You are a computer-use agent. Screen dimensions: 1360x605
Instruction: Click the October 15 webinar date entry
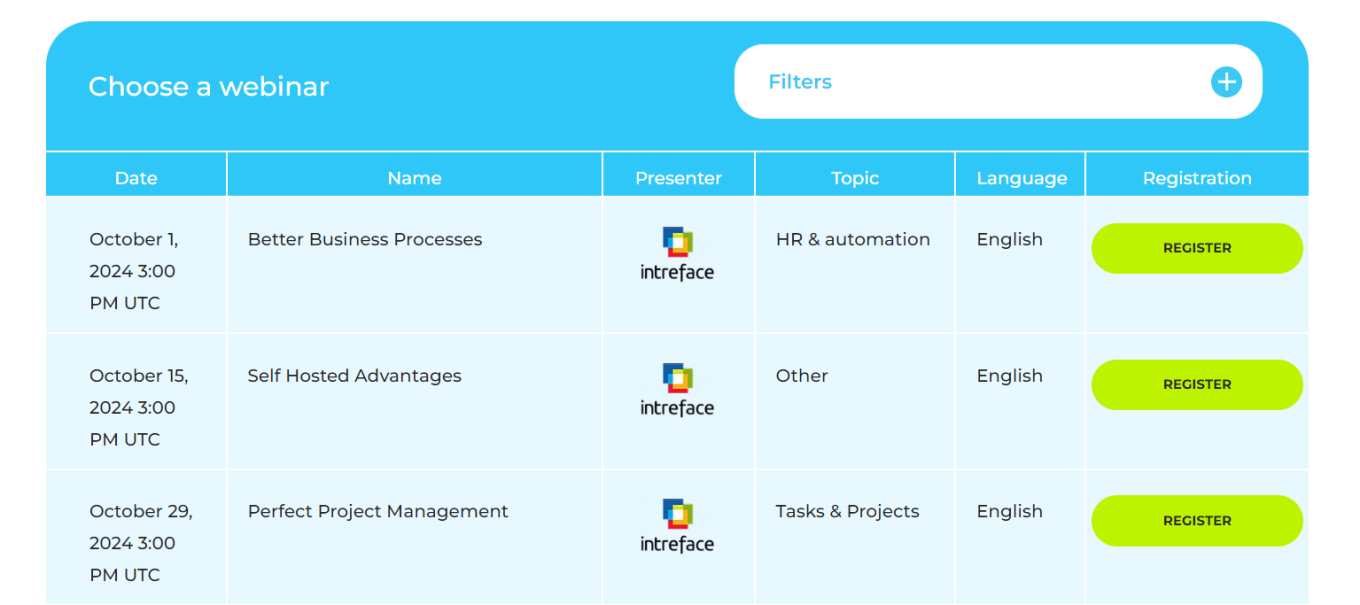point(138,407)
